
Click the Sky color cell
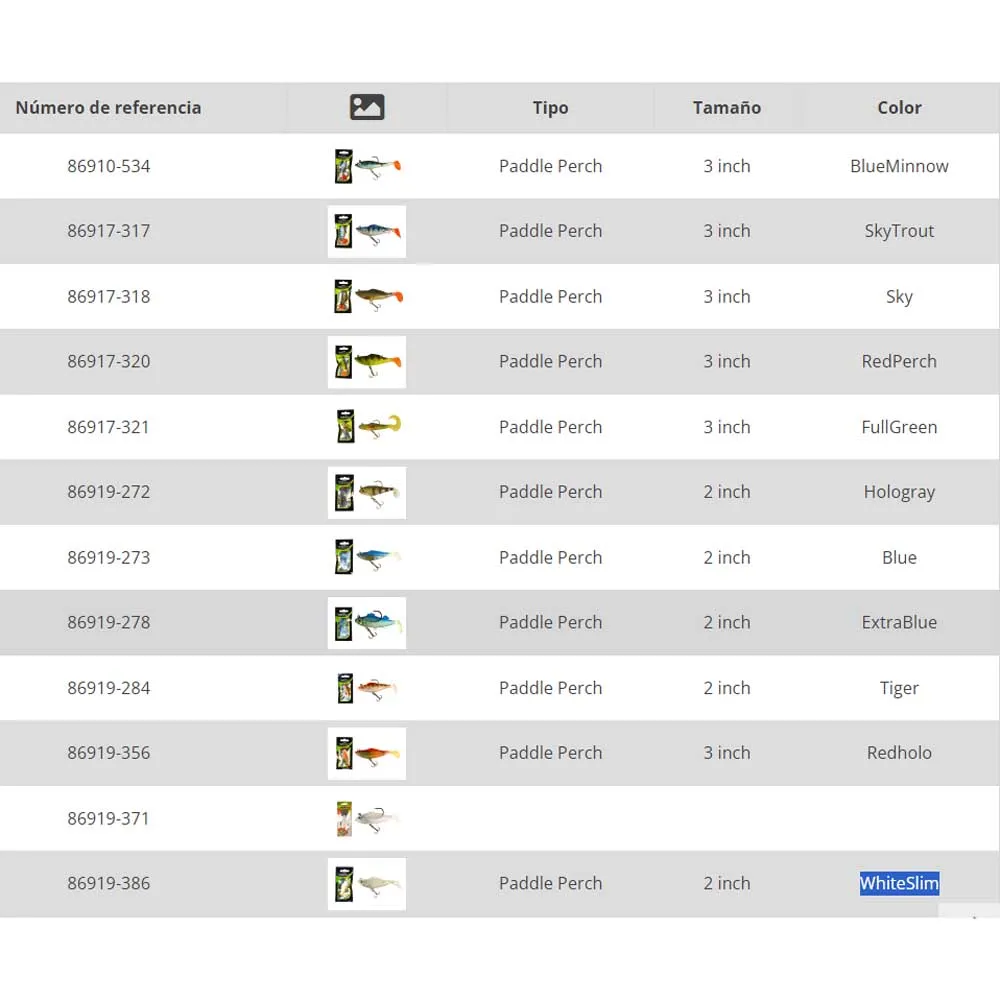click(899, 297)
